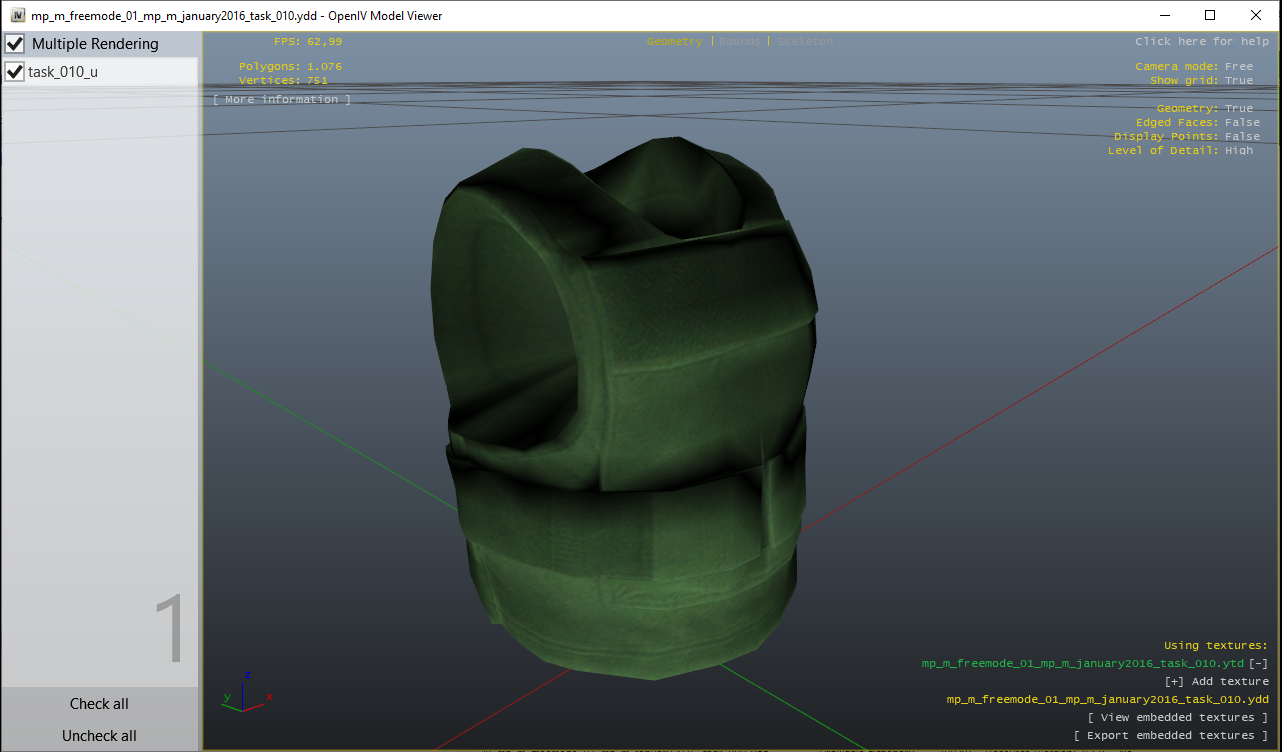Switch to the Skeleton tab

803,41
